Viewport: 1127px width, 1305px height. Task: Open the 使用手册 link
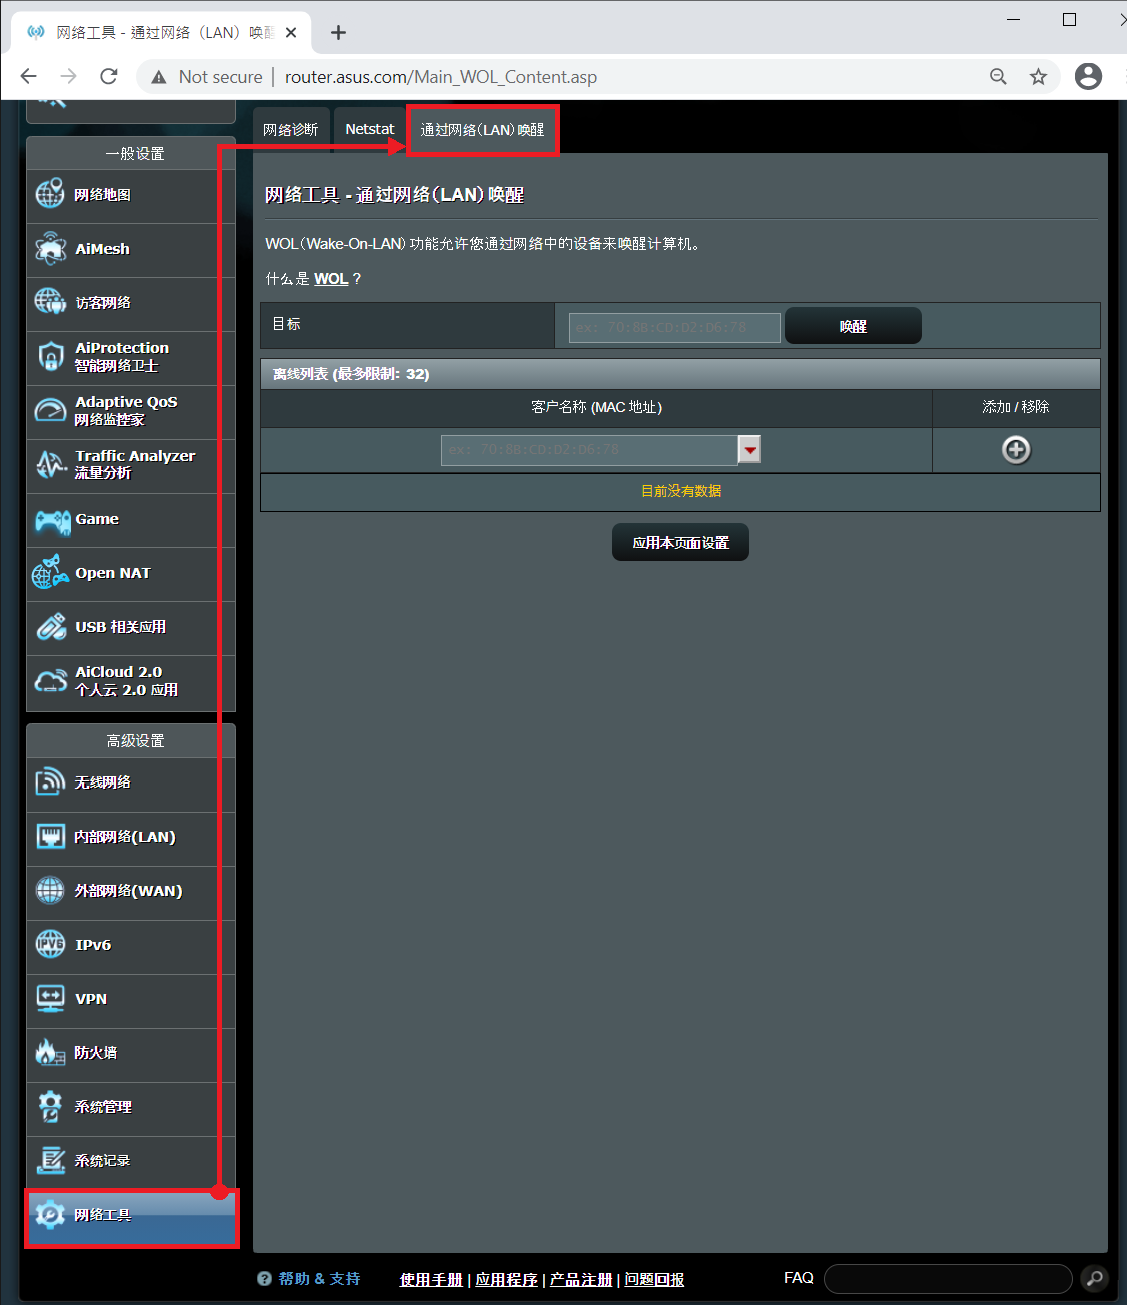coord(431,1279)
